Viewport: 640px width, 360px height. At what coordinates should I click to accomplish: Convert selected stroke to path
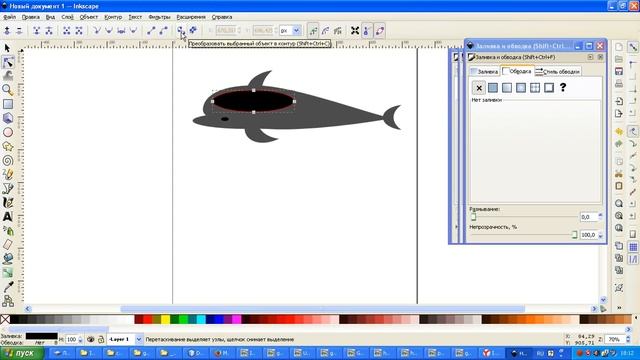193,31
